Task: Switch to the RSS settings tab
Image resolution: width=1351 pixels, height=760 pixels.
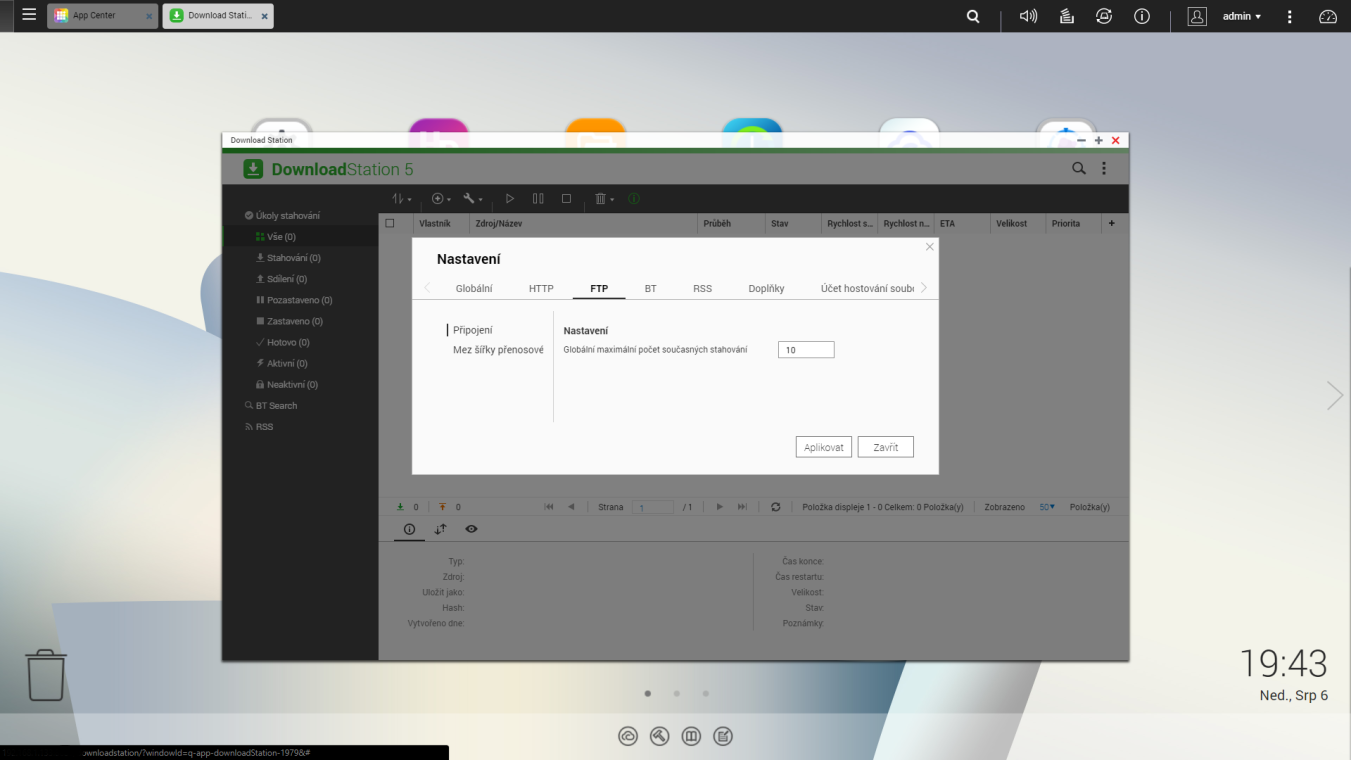Action: coord(702,288)
